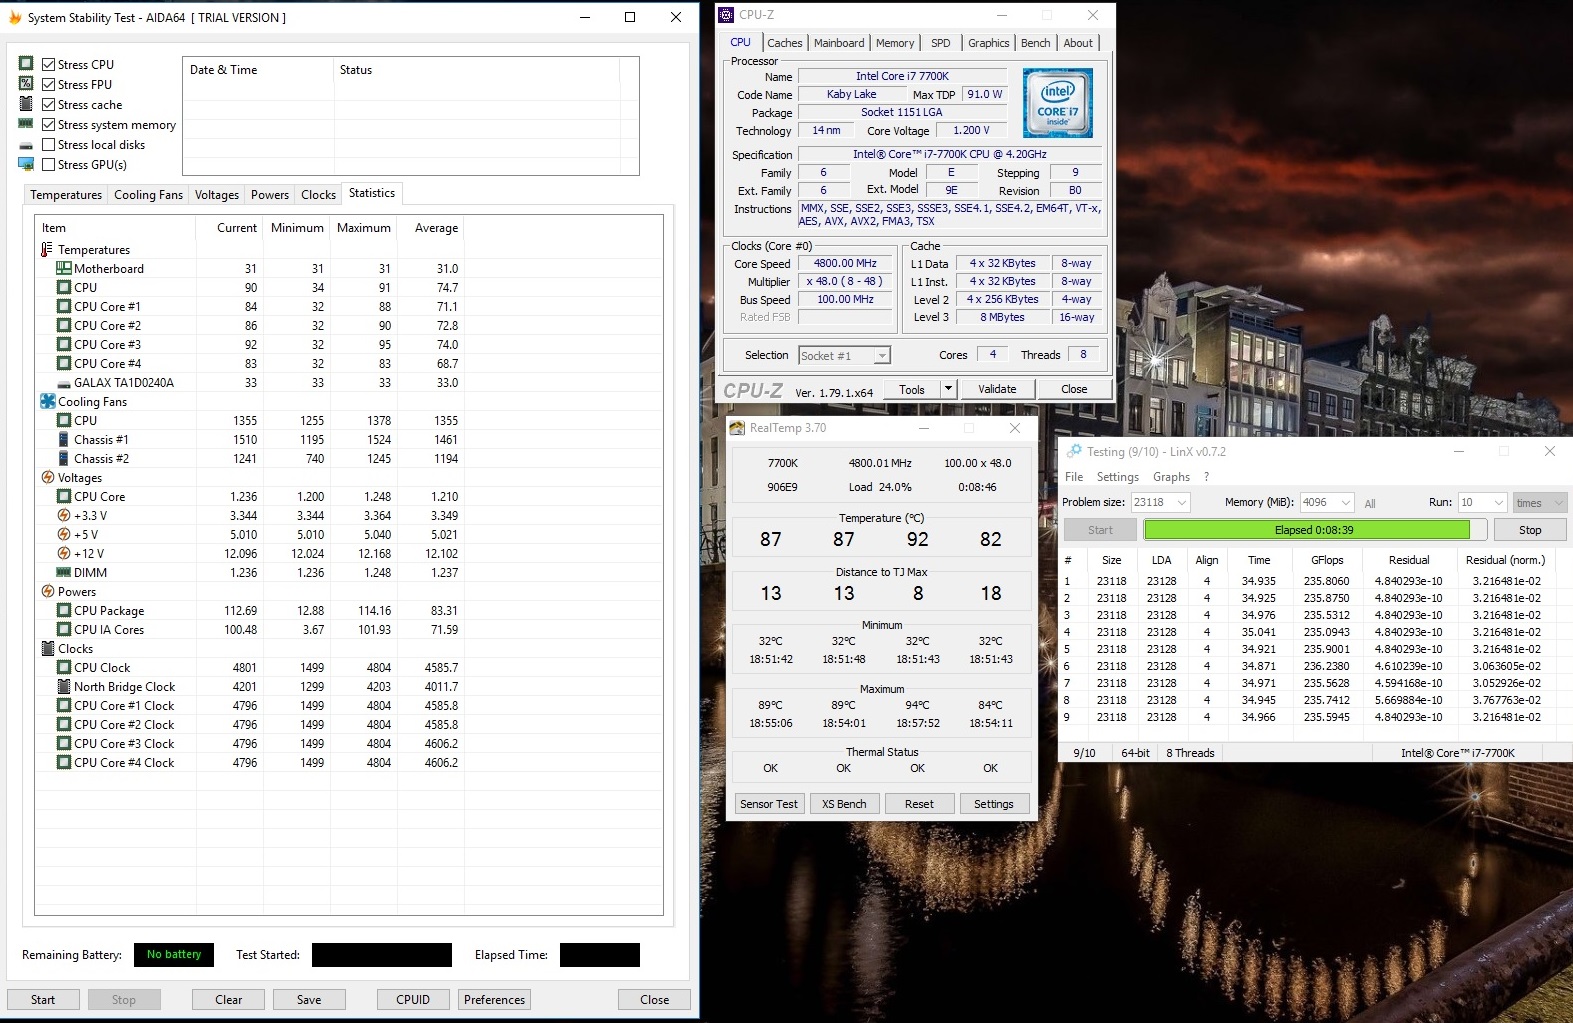Click the Elapsed Time field in AIDA64
The image size is (1573, 1023).
click(x=600, y=955)
